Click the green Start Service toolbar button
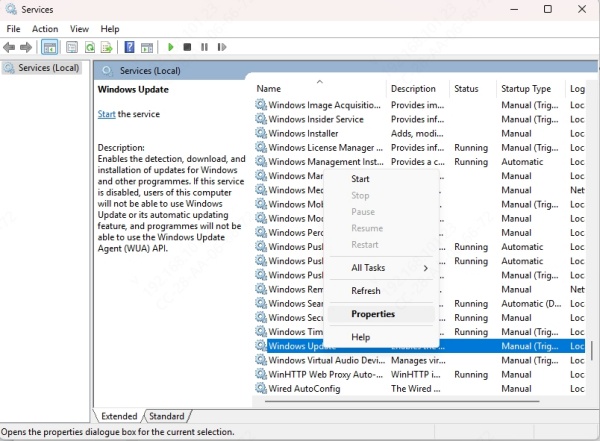The width and height of the screenshot is (600, 441). coord(171,47)
